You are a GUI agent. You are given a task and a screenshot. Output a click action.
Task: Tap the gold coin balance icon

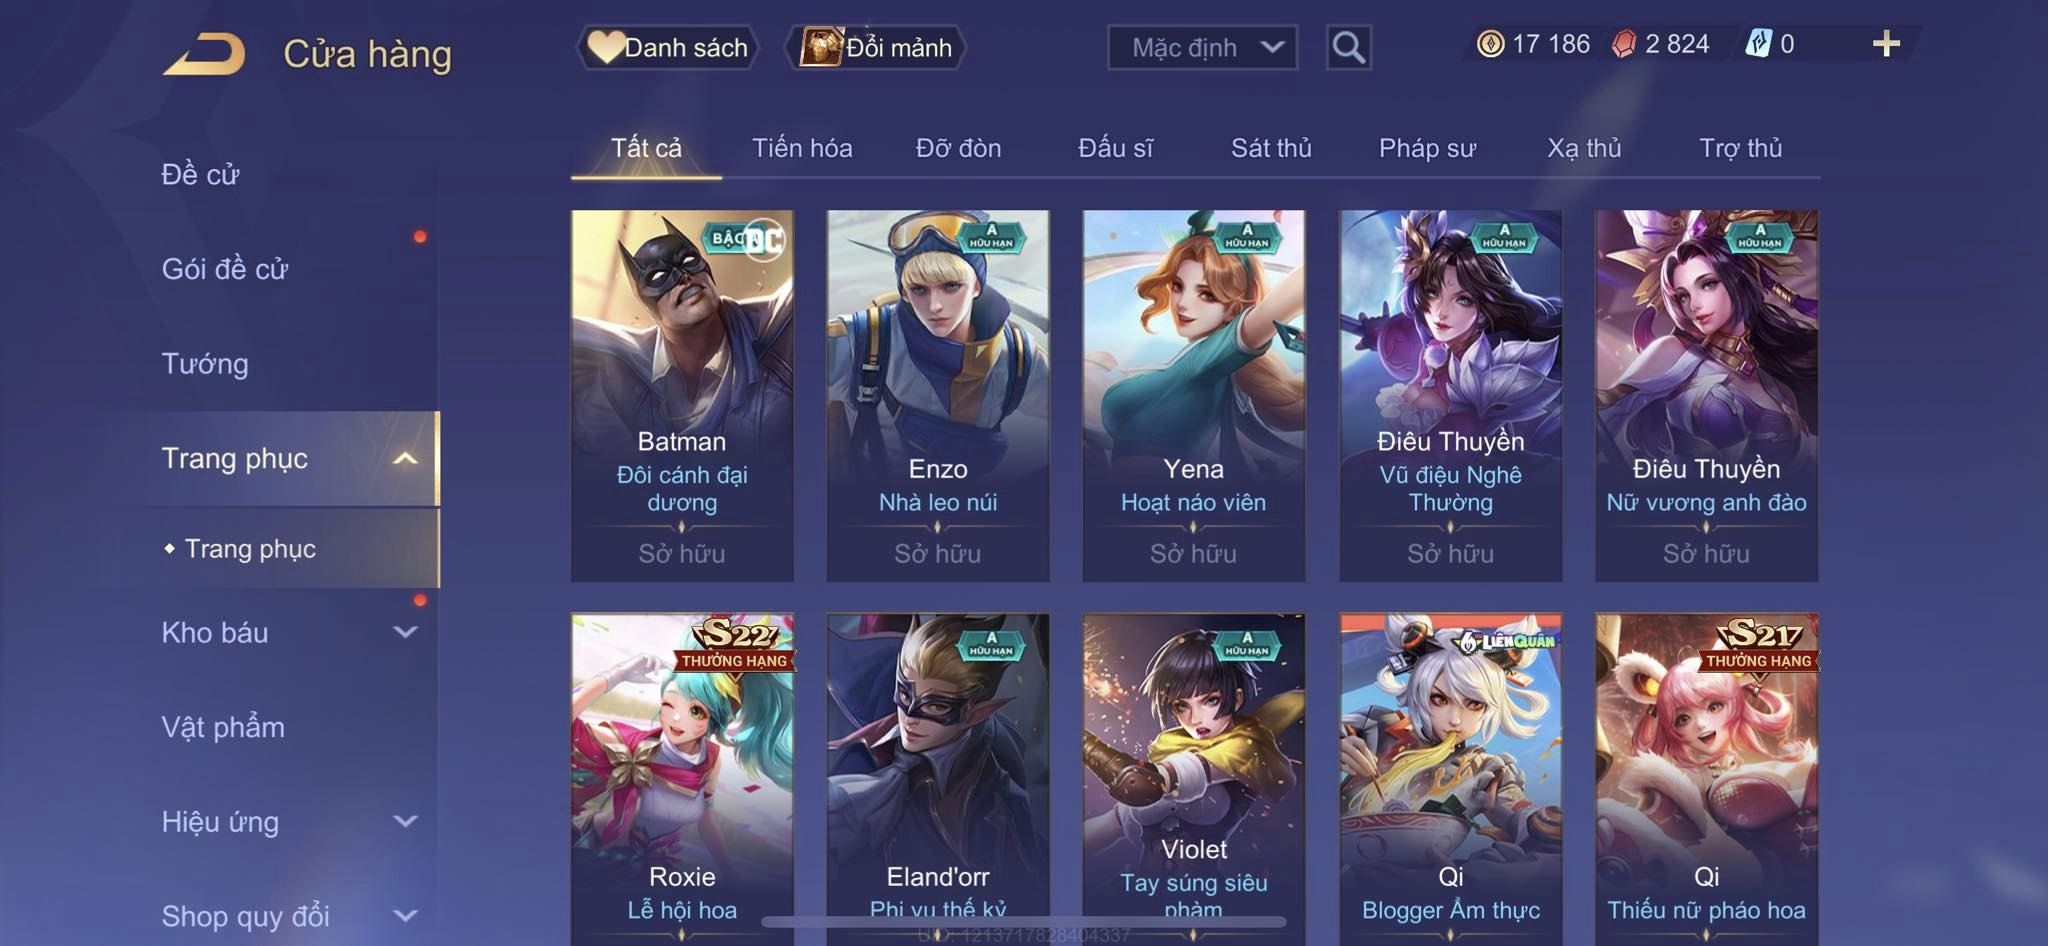pos(1490,44)
